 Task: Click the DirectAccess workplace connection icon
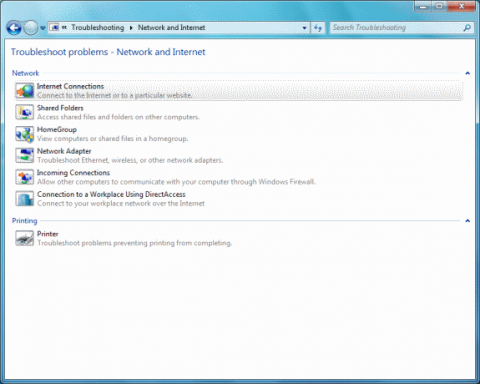pyautogui.click(x=25, y=199)
